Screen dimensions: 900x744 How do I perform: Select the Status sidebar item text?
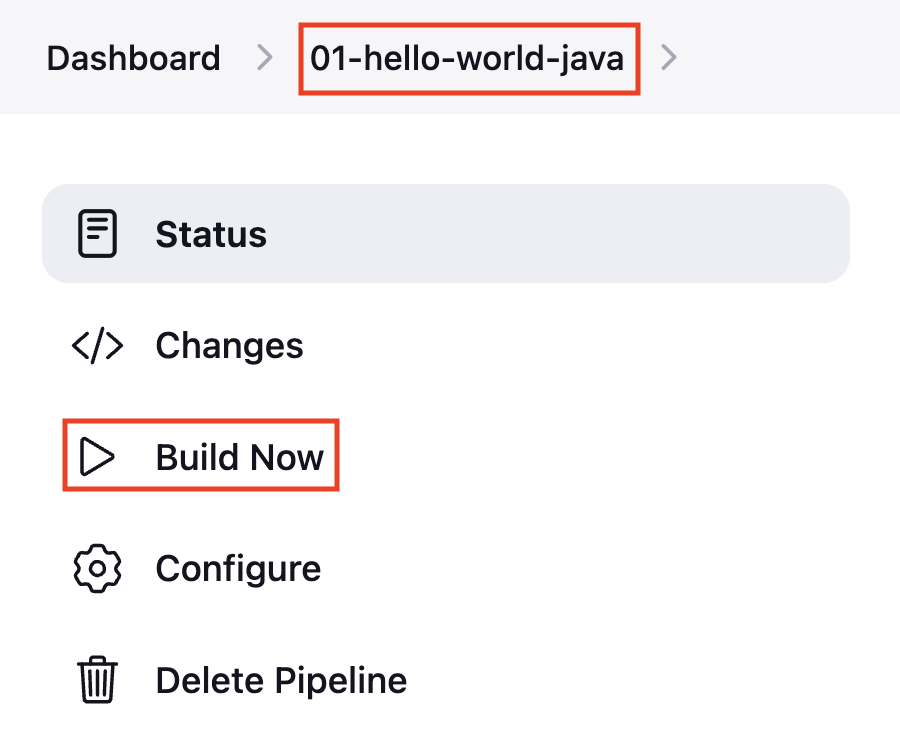pyautogui.click(x=211, y=234)
